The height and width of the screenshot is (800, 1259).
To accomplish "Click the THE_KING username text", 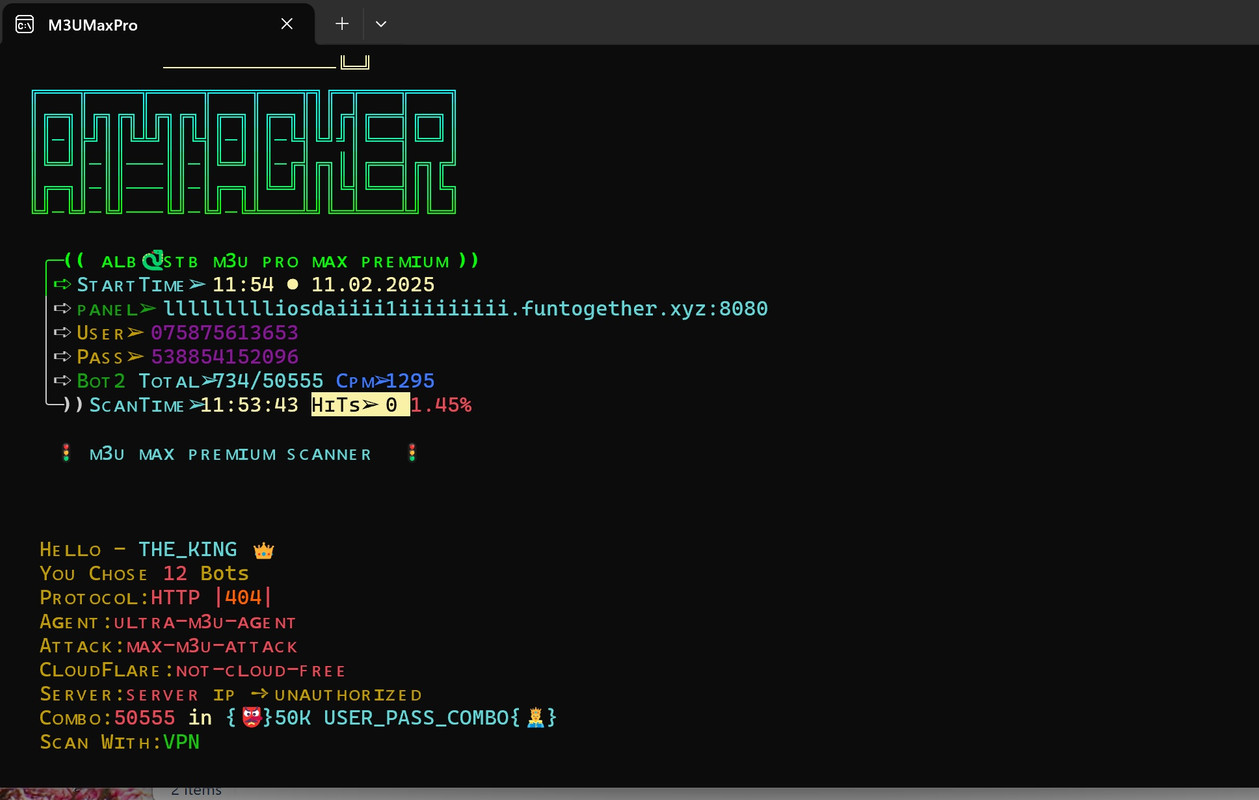I will click(188, 549).
